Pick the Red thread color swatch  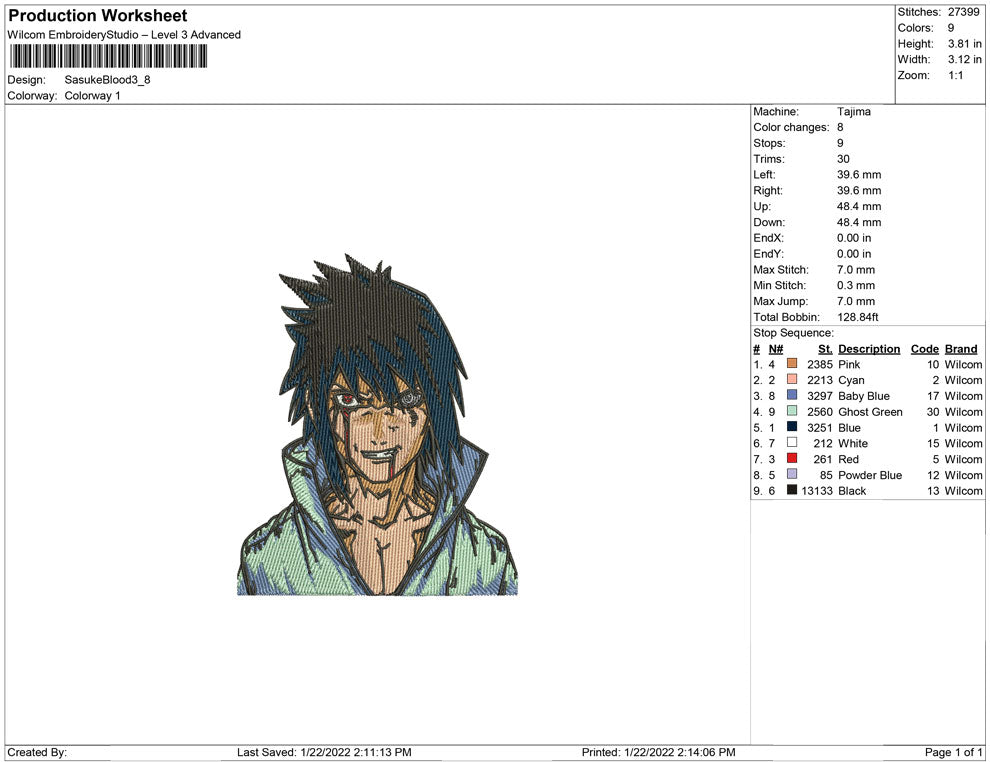point(792,458)
